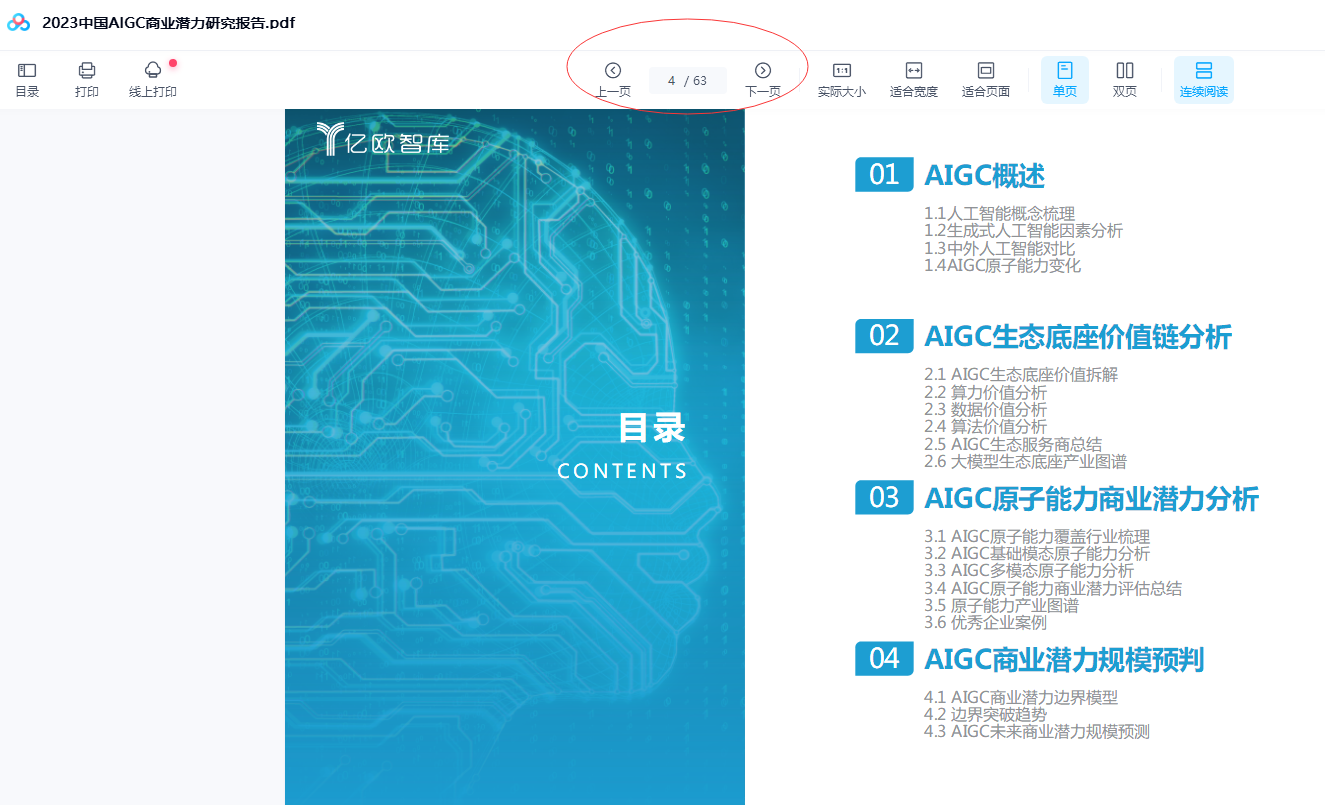Image resolution: width=1325 pixels, height=805 pixels.
Task: Select 适合宽度 fit to width
Action: 913,78
